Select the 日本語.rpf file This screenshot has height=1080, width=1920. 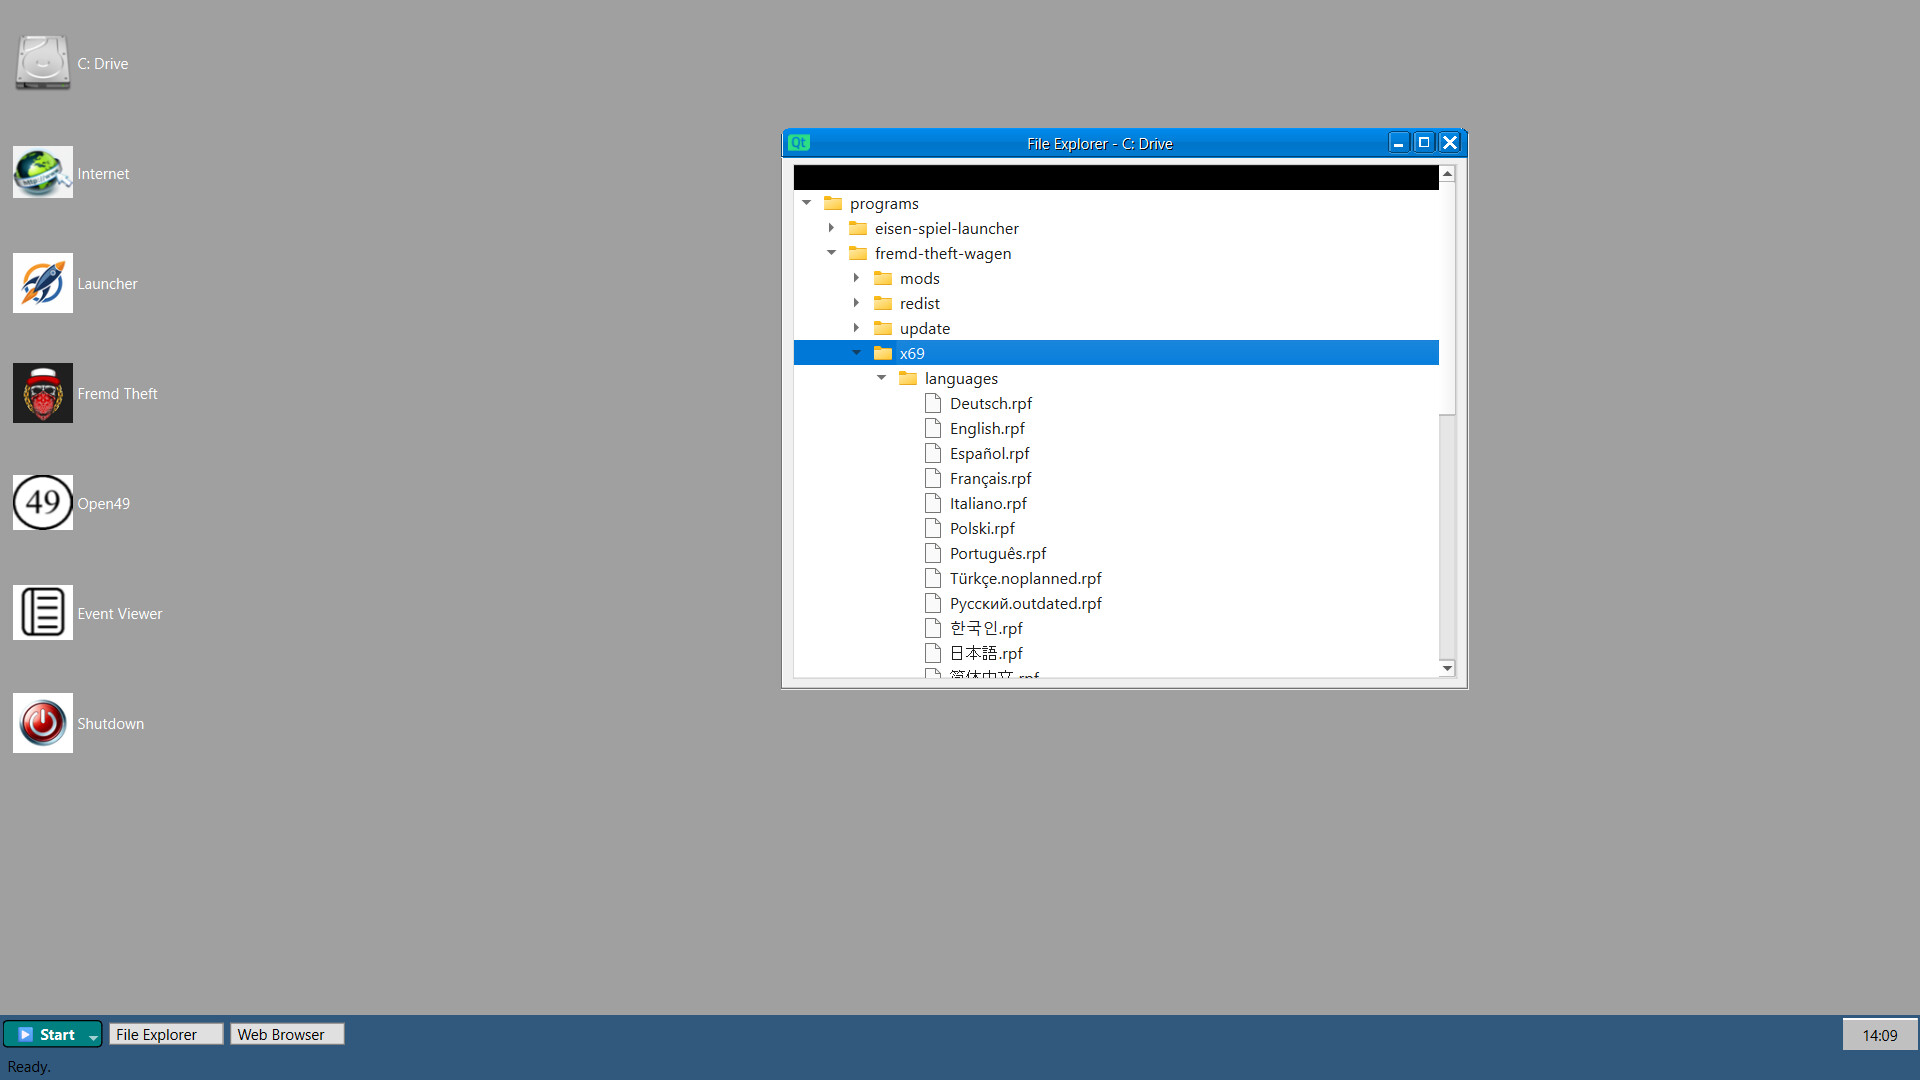coord(985,652)
